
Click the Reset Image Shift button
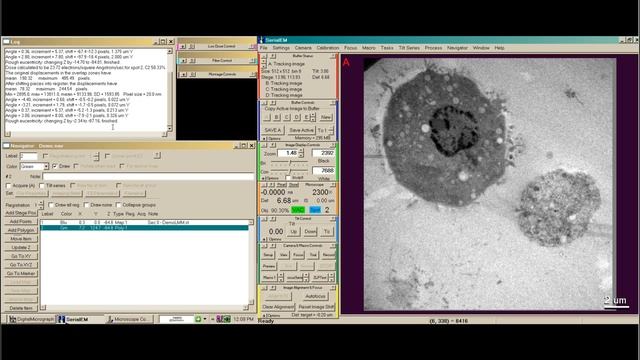pos(316,307)
